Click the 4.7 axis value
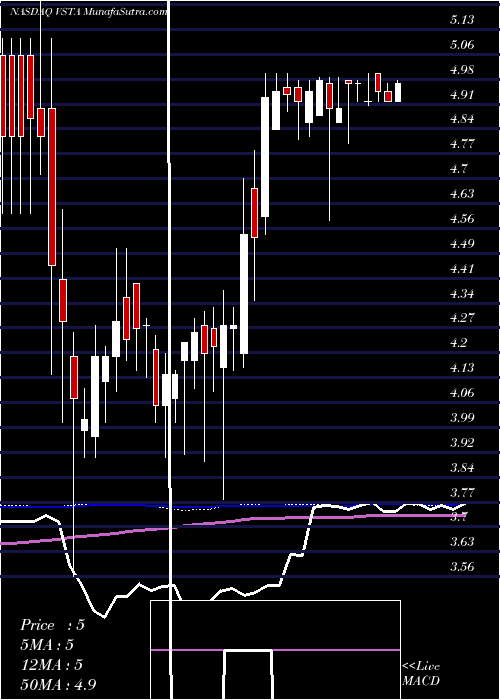 (x=458, y=169)
